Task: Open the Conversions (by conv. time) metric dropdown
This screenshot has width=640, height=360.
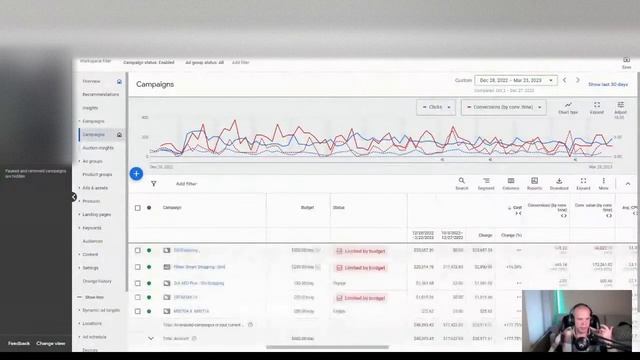Action: [504, 107]
